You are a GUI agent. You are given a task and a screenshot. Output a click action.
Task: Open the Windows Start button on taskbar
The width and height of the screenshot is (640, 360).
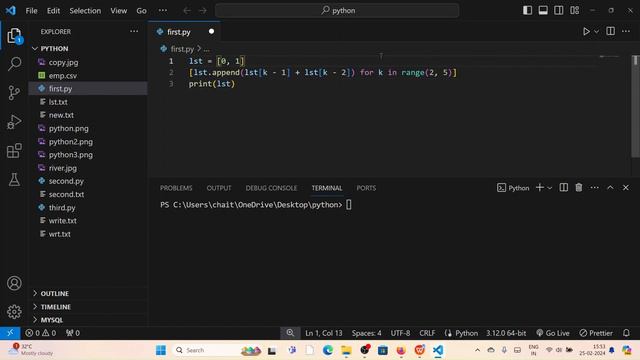click(x=161, y=350)
